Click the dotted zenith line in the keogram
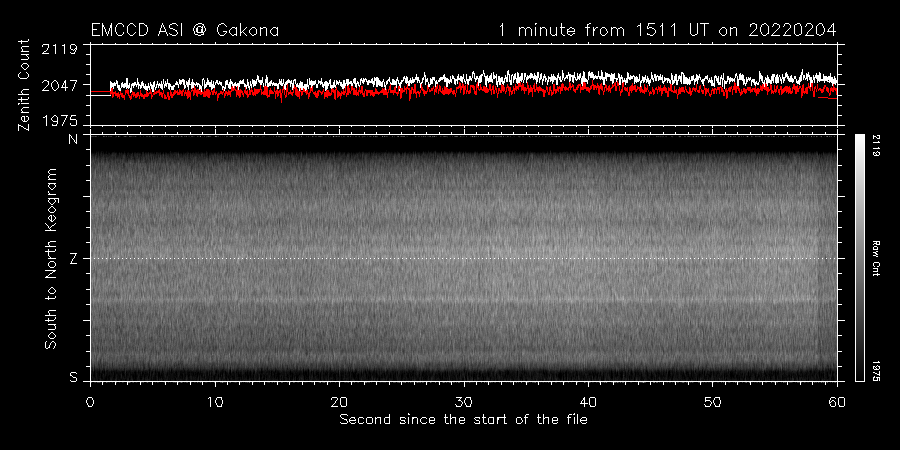 point(464,258)
